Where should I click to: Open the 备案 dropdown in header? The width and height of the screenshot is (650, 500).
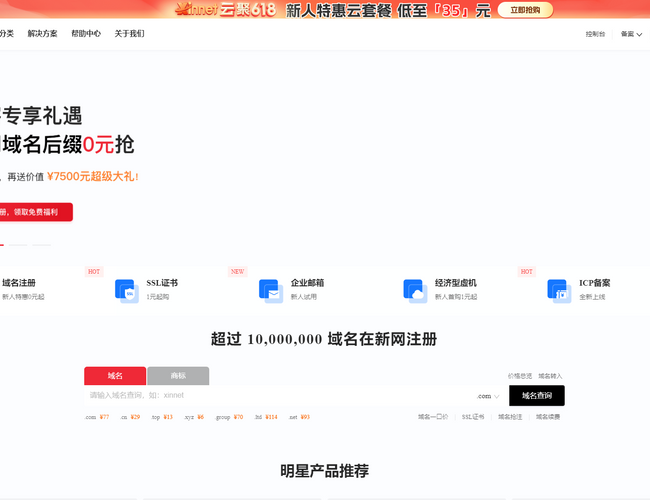(631, 34)
